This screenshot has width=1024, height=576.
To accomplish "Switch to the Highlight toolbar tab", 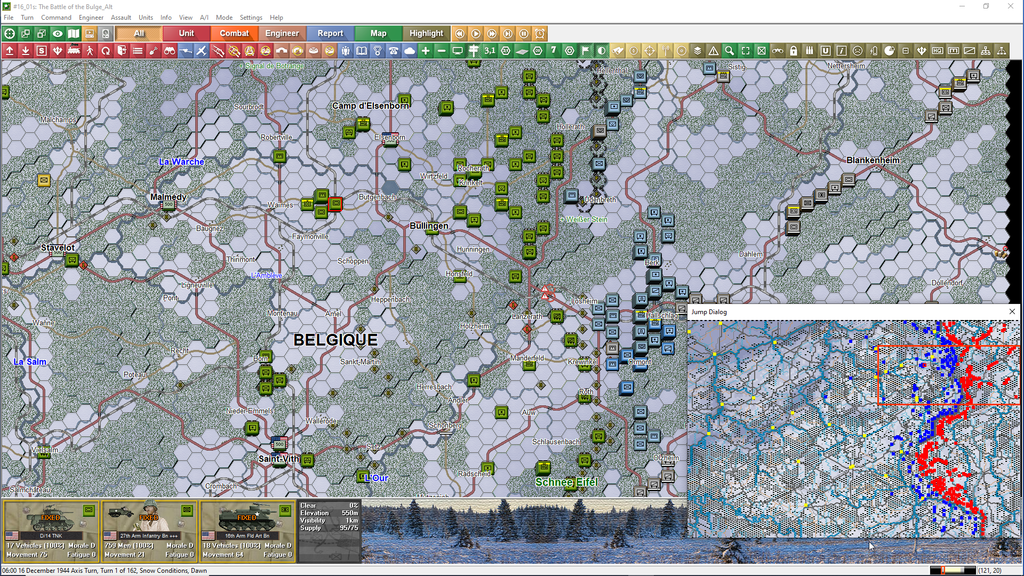I will tap(426, 33).
